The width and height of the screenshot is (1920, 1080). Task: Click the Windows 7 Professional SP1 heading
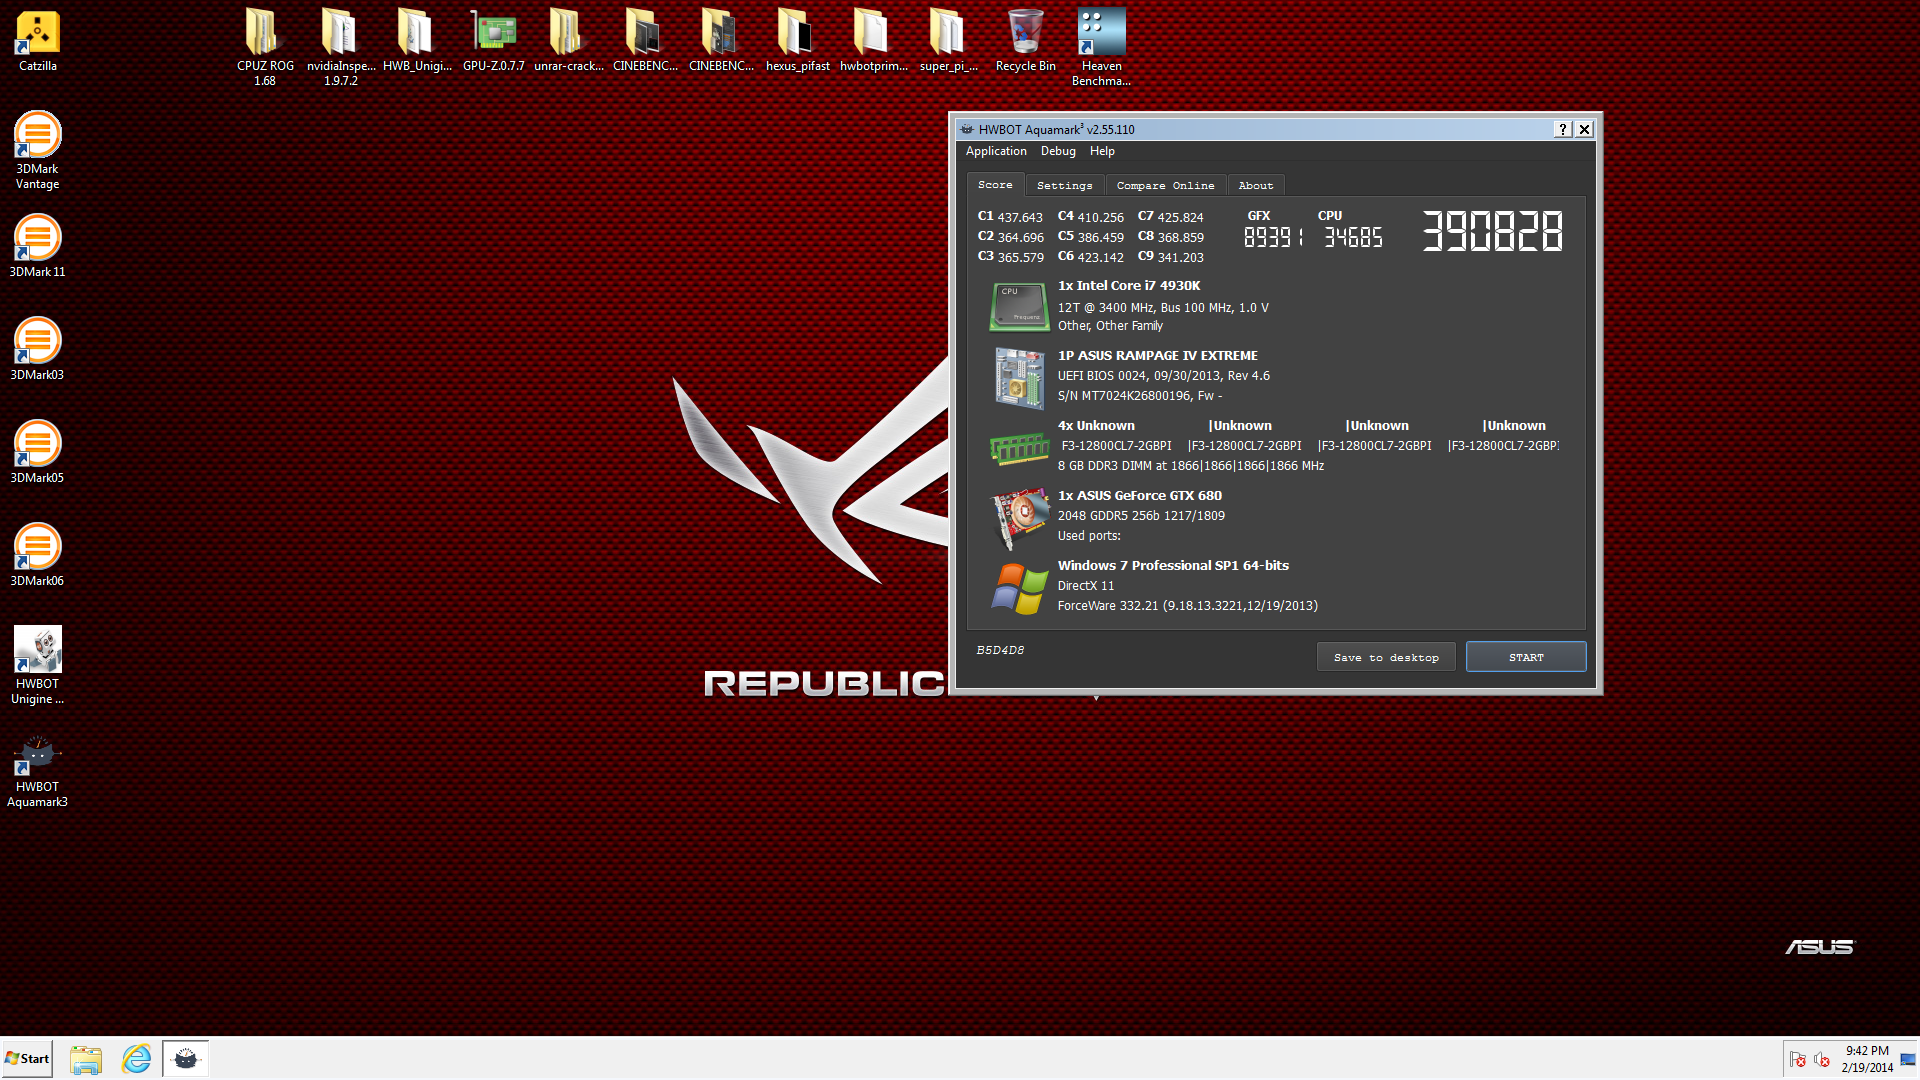pyautogui.click(x=1173, y=566)
